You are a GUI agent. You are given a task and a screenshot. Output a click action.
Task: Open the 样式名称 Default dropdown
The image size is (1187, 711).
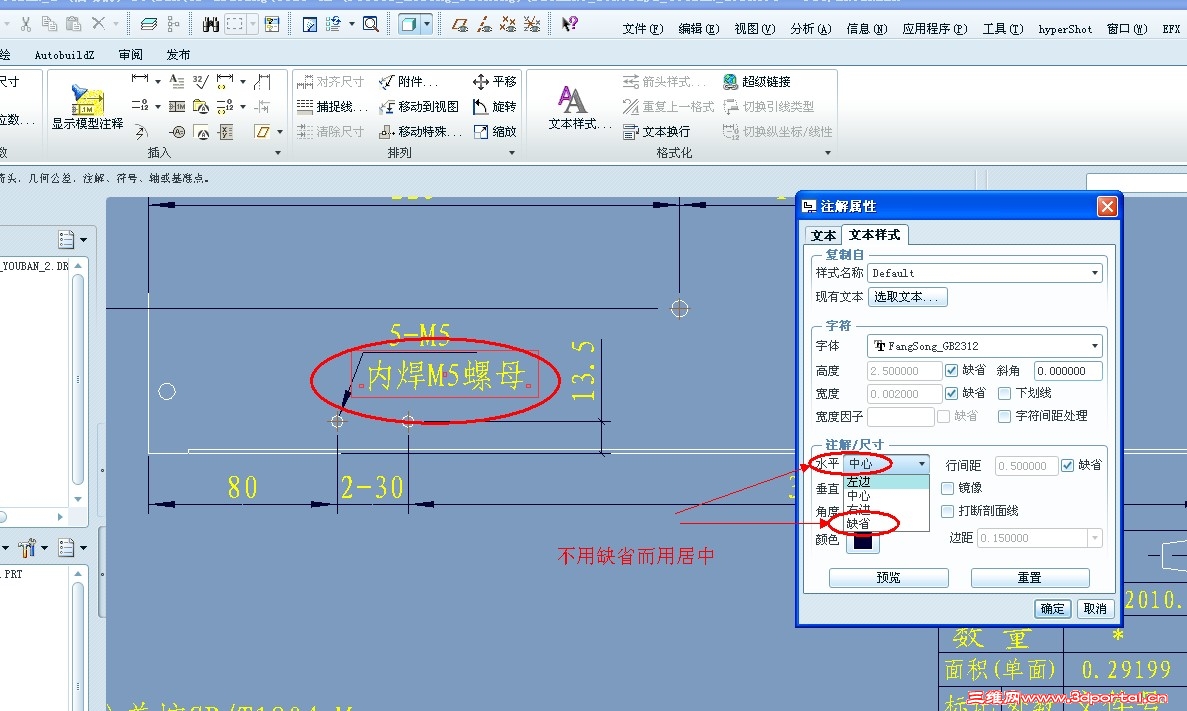click(x=985, y=273)
